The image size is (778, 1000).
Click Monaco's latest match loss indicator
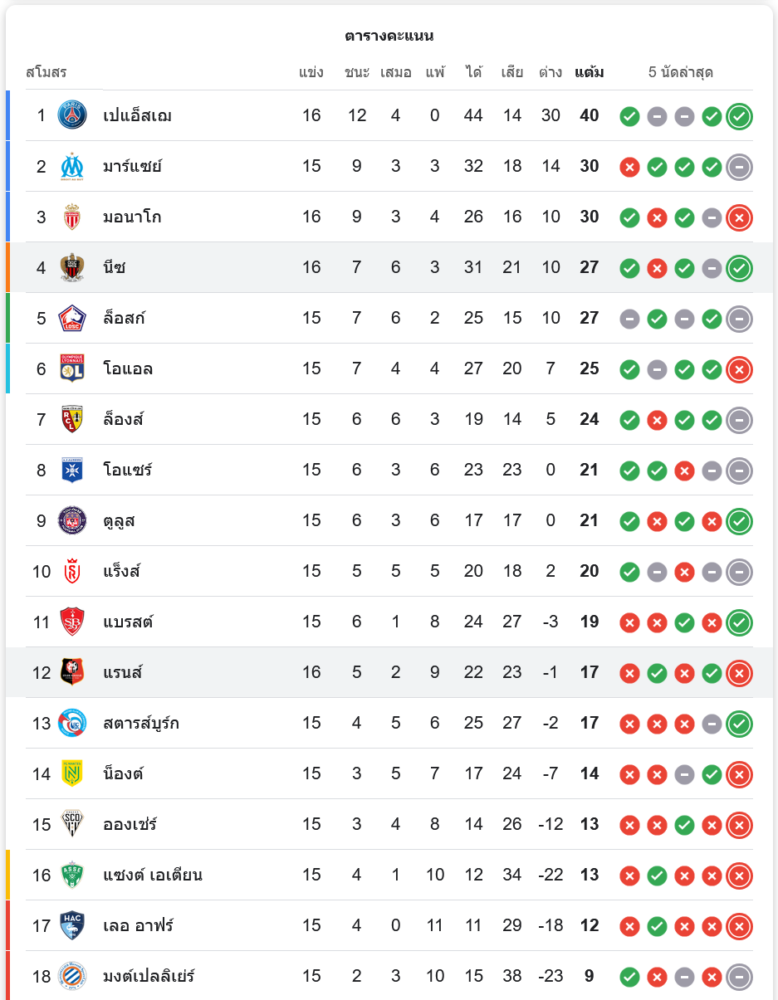(739, 217)
